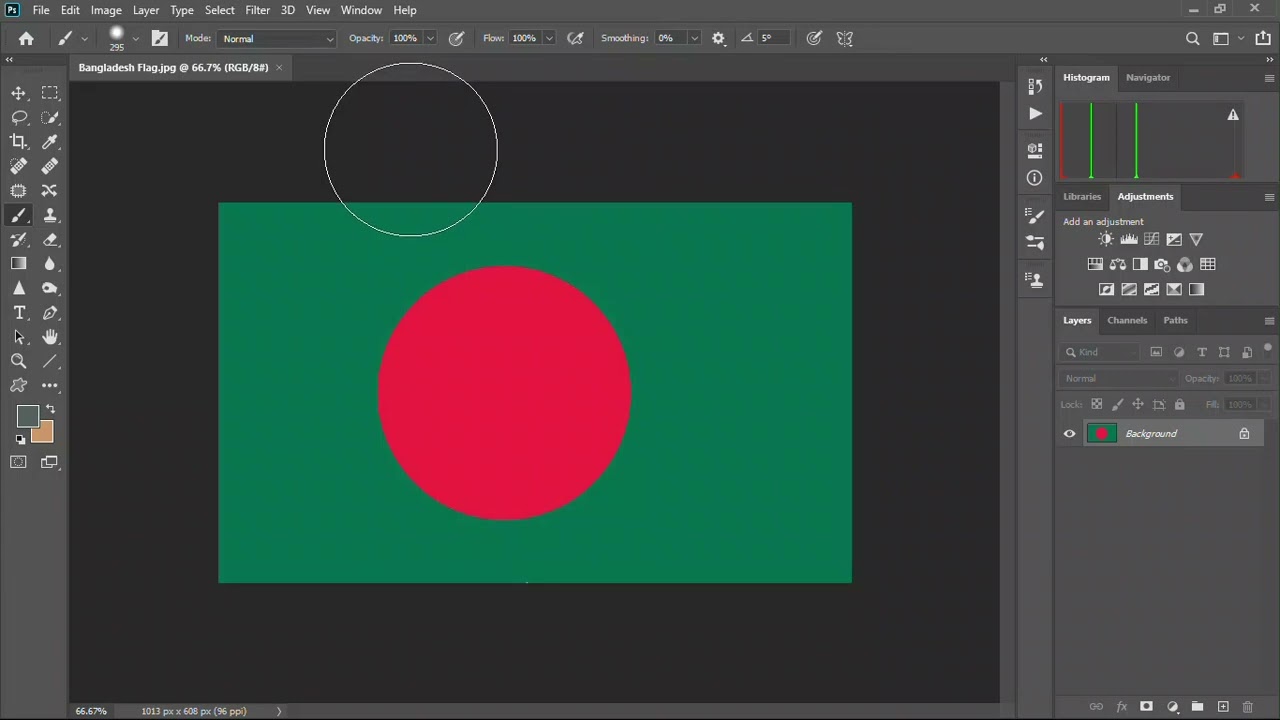Viewport: 1280px width, 720px height.
Task: Add a Brightness/Contrast adjustment
Action: click(x=1106, y=239)
